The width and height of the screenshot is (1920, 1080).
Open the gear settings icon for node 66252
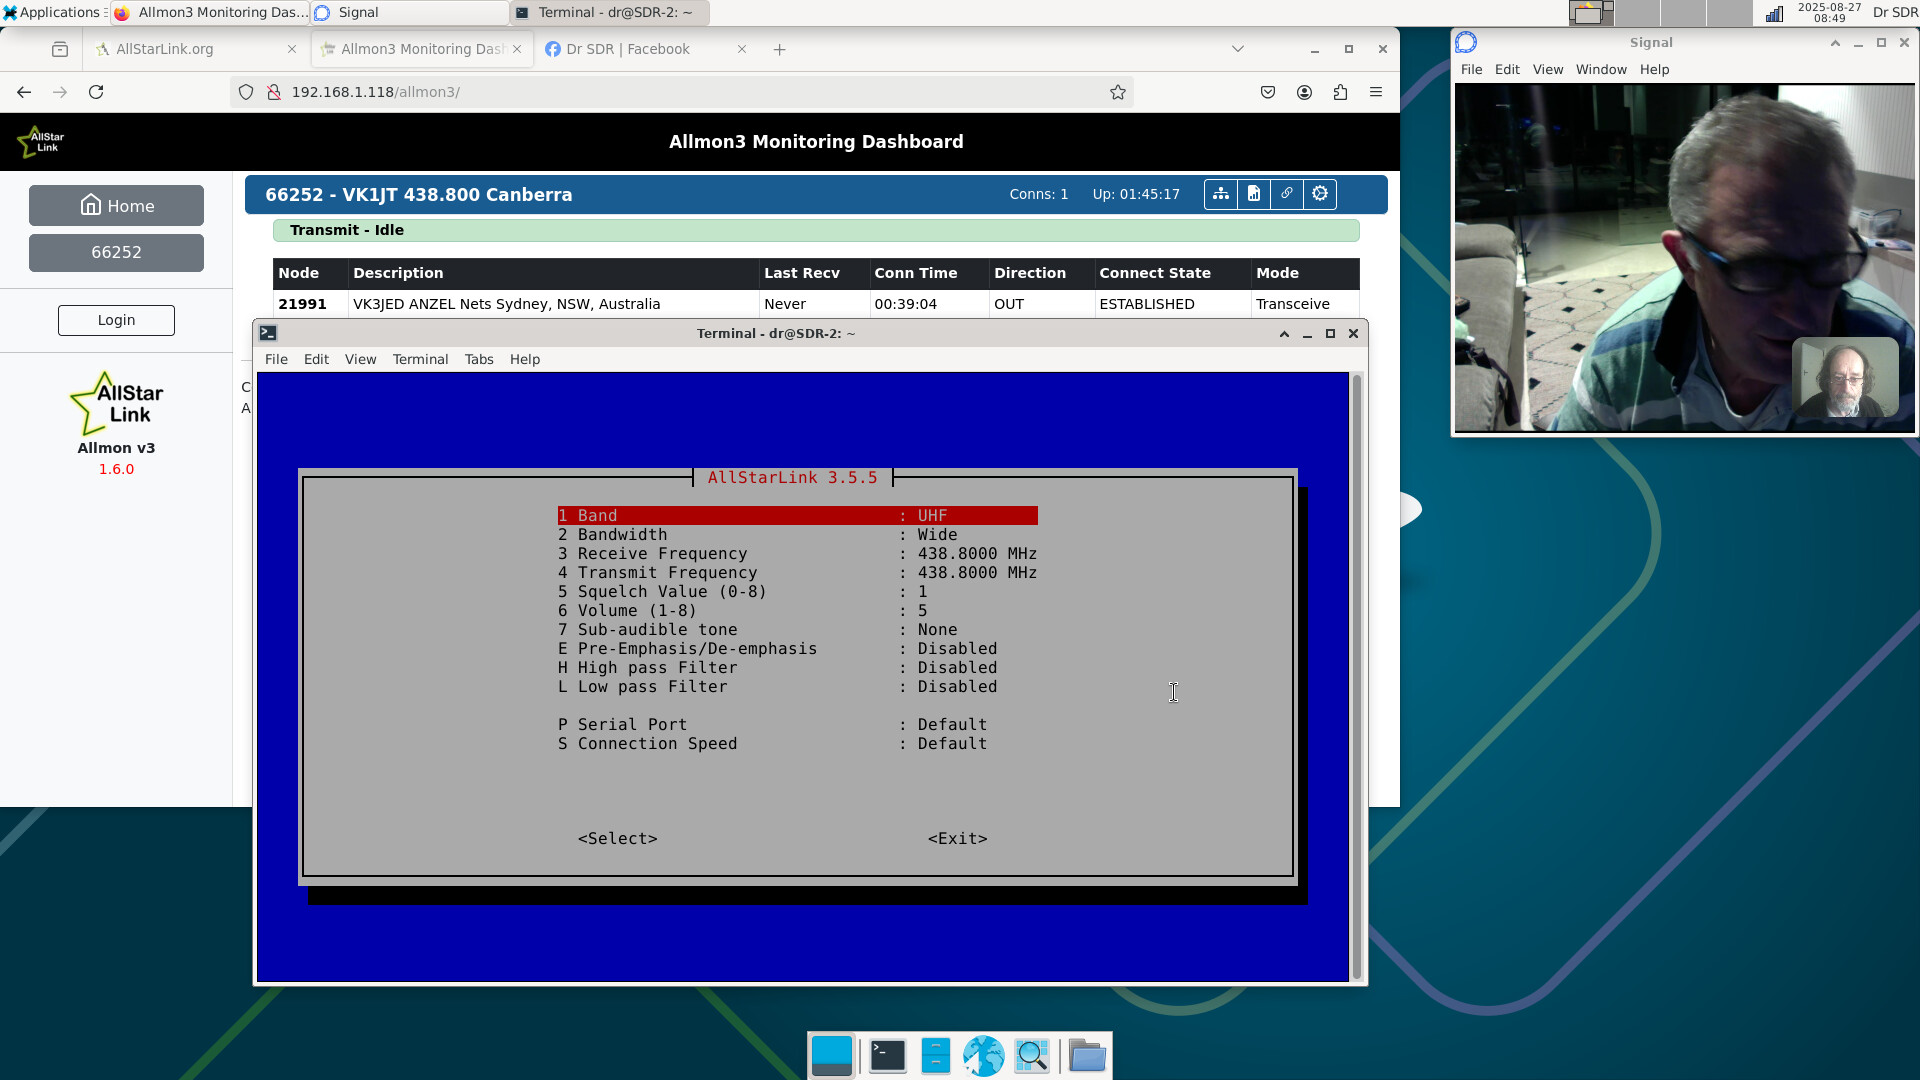pos(1320,194)
